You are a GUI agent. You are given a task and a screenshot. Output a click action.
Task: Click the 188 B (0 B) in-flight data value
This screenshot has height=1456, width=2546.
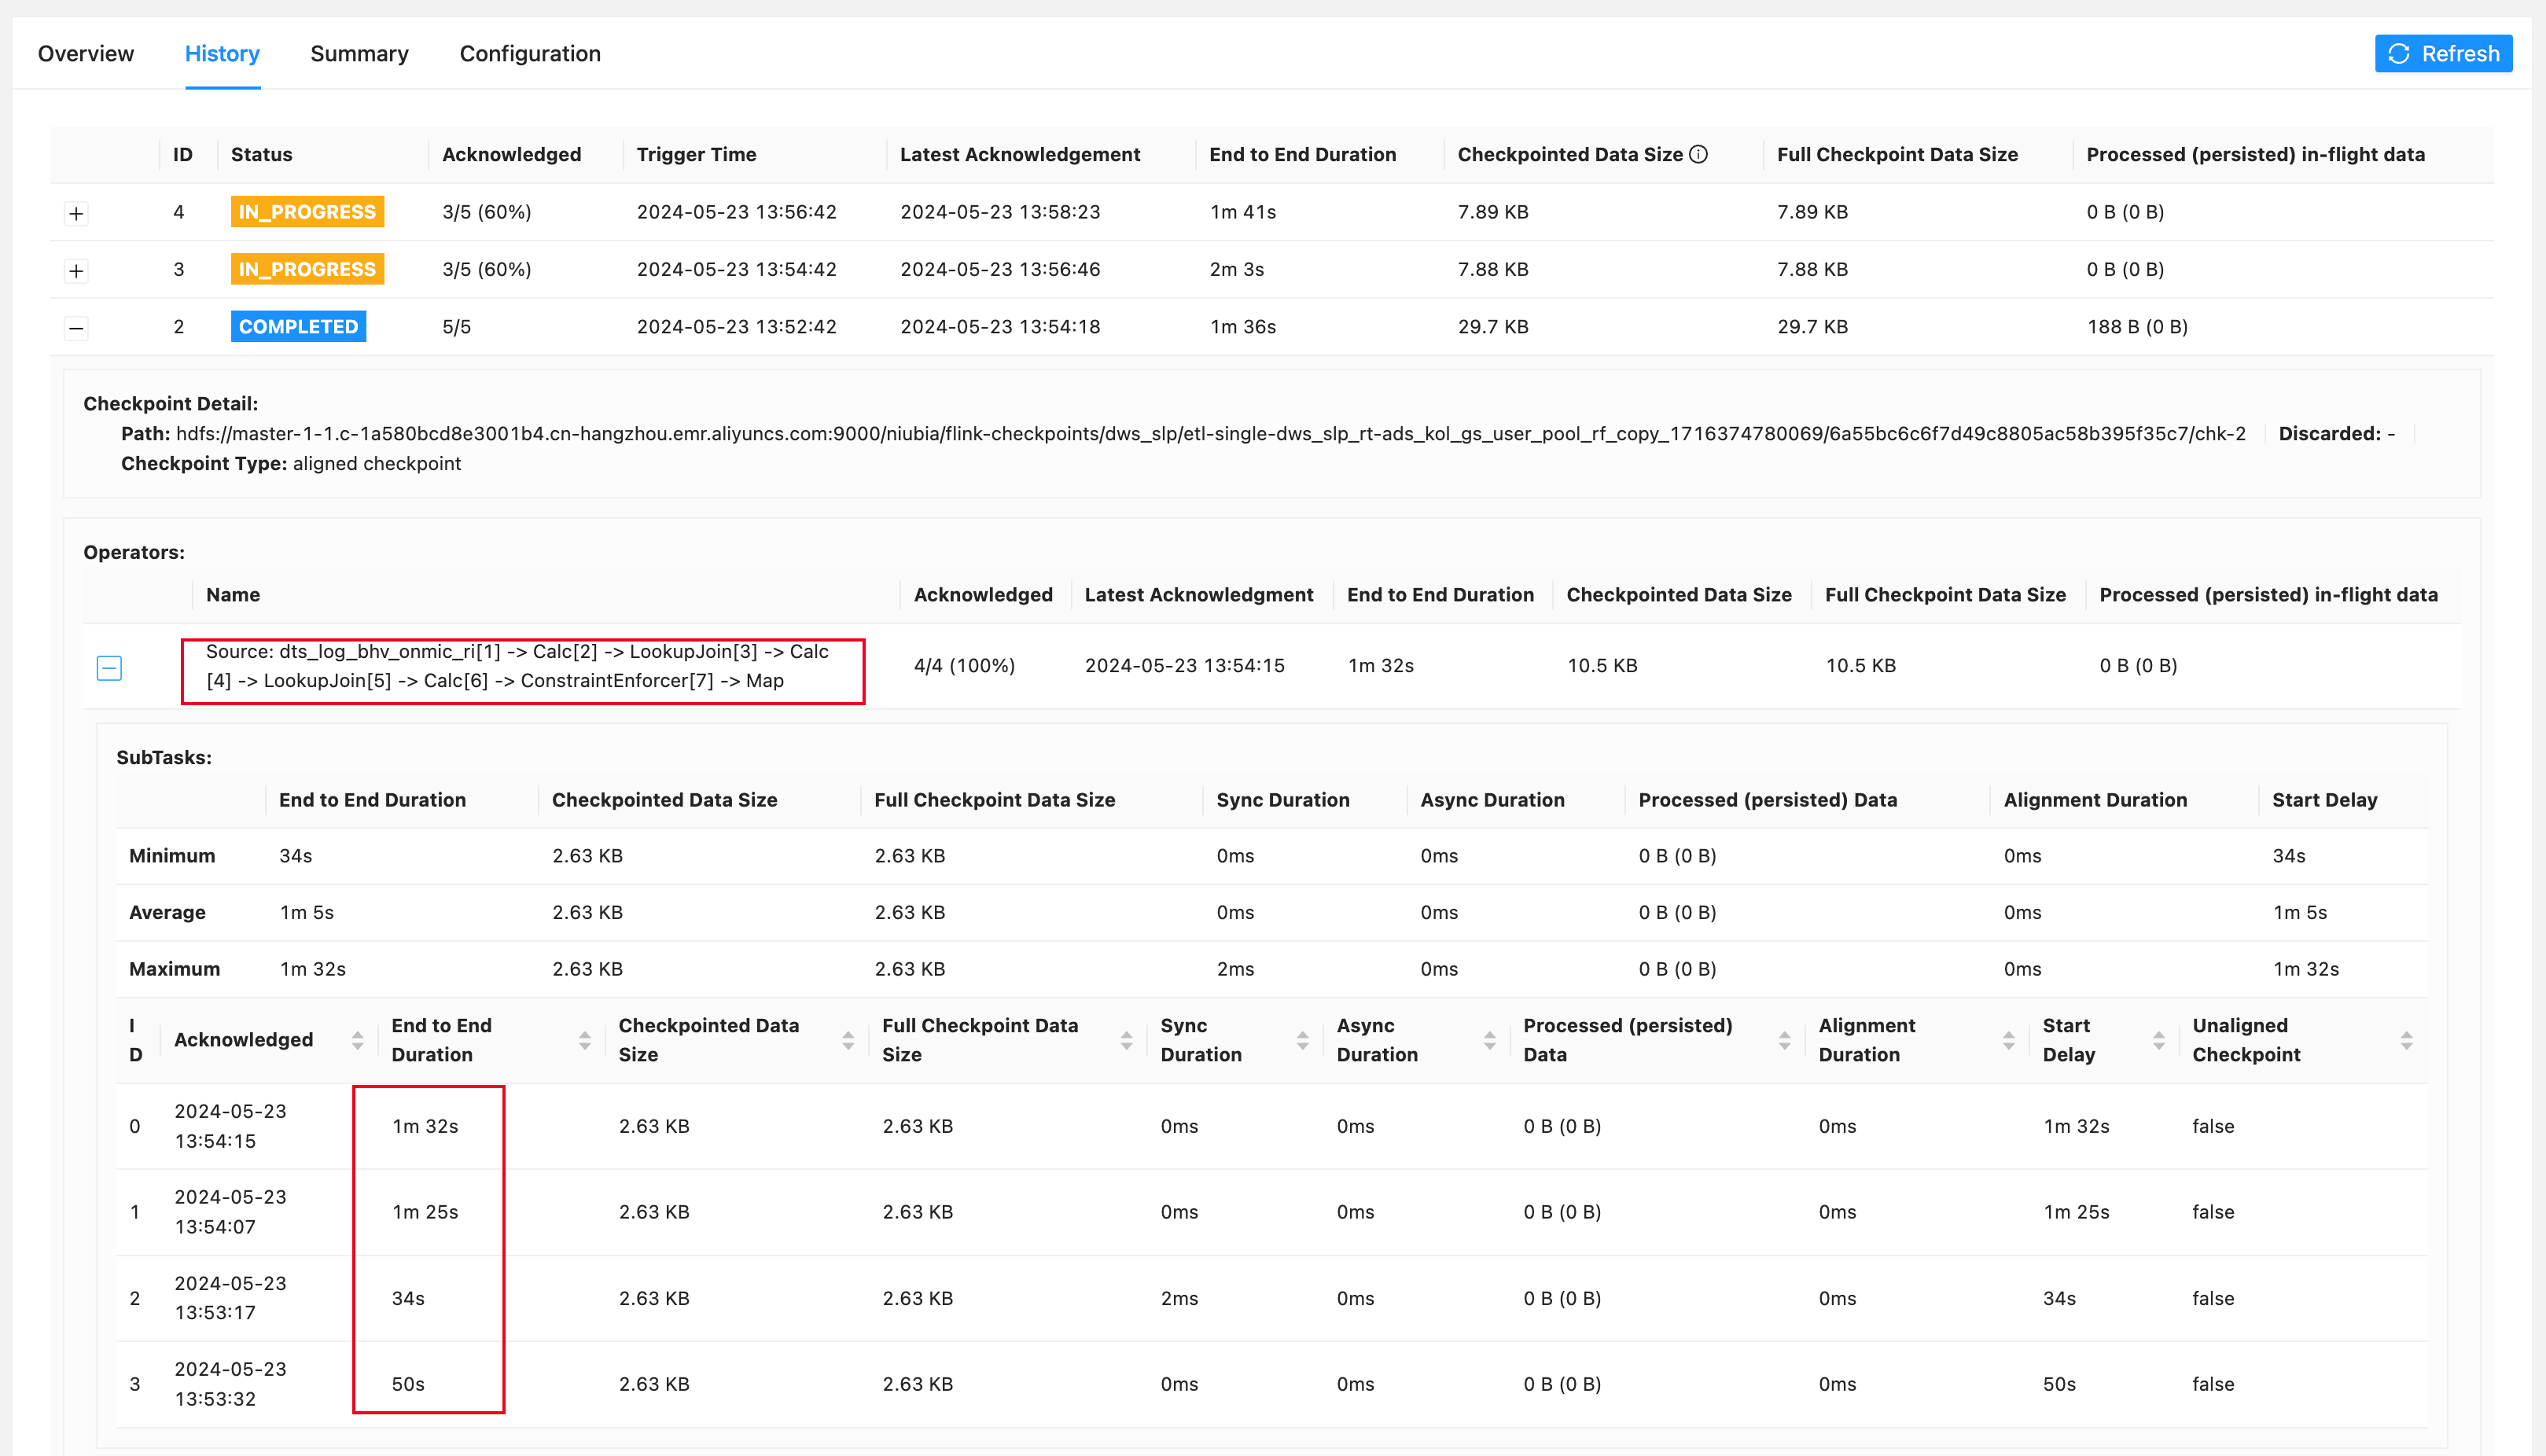[2137, 327]
